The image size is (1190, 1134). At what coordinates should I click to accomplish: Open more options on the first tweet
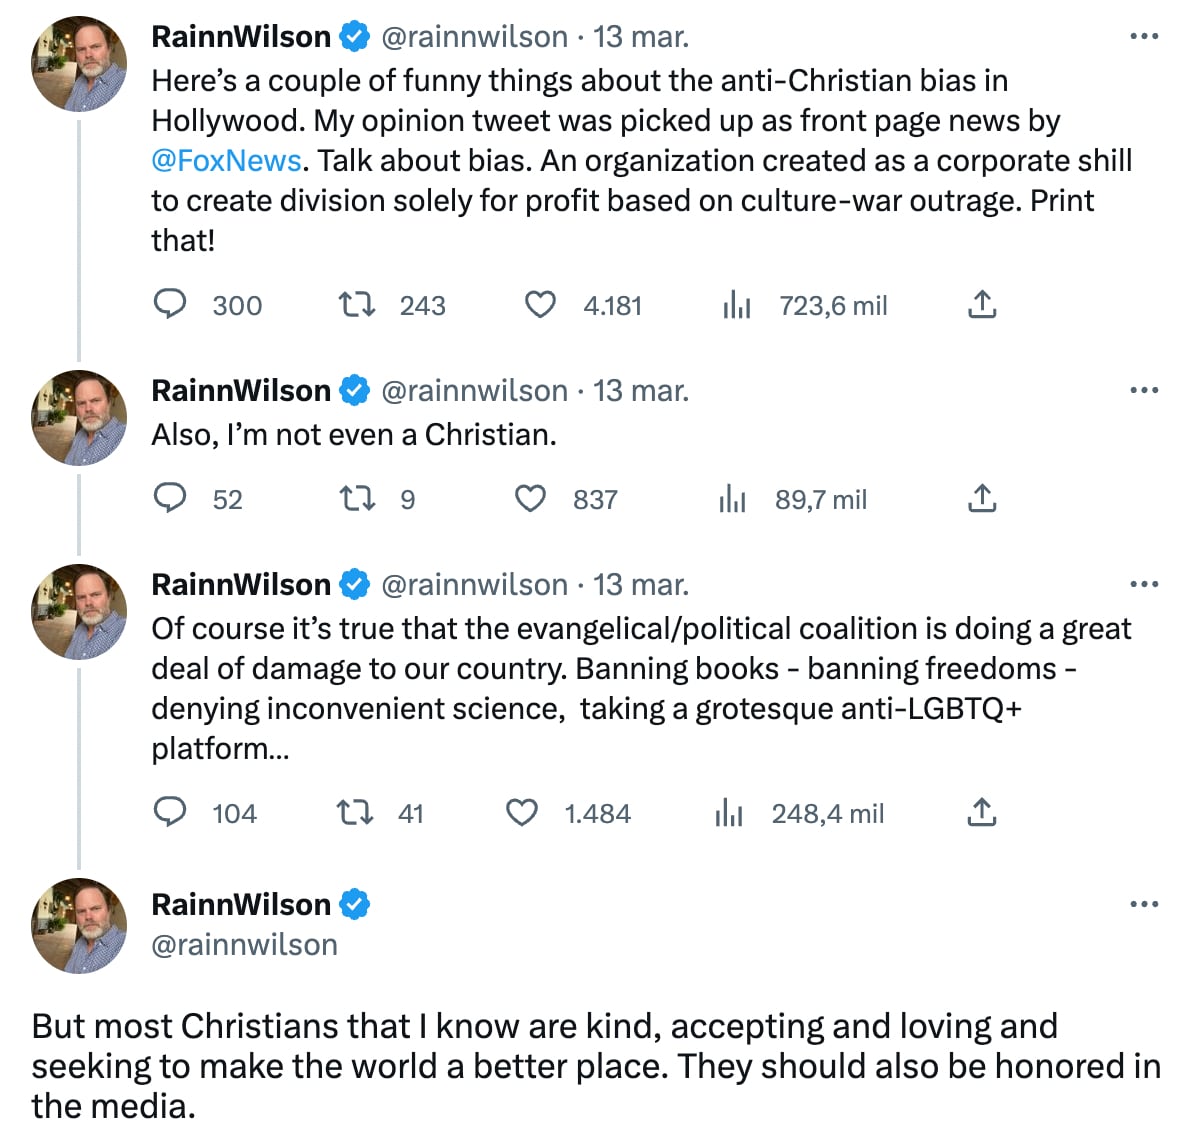(x=1143, y=37)
